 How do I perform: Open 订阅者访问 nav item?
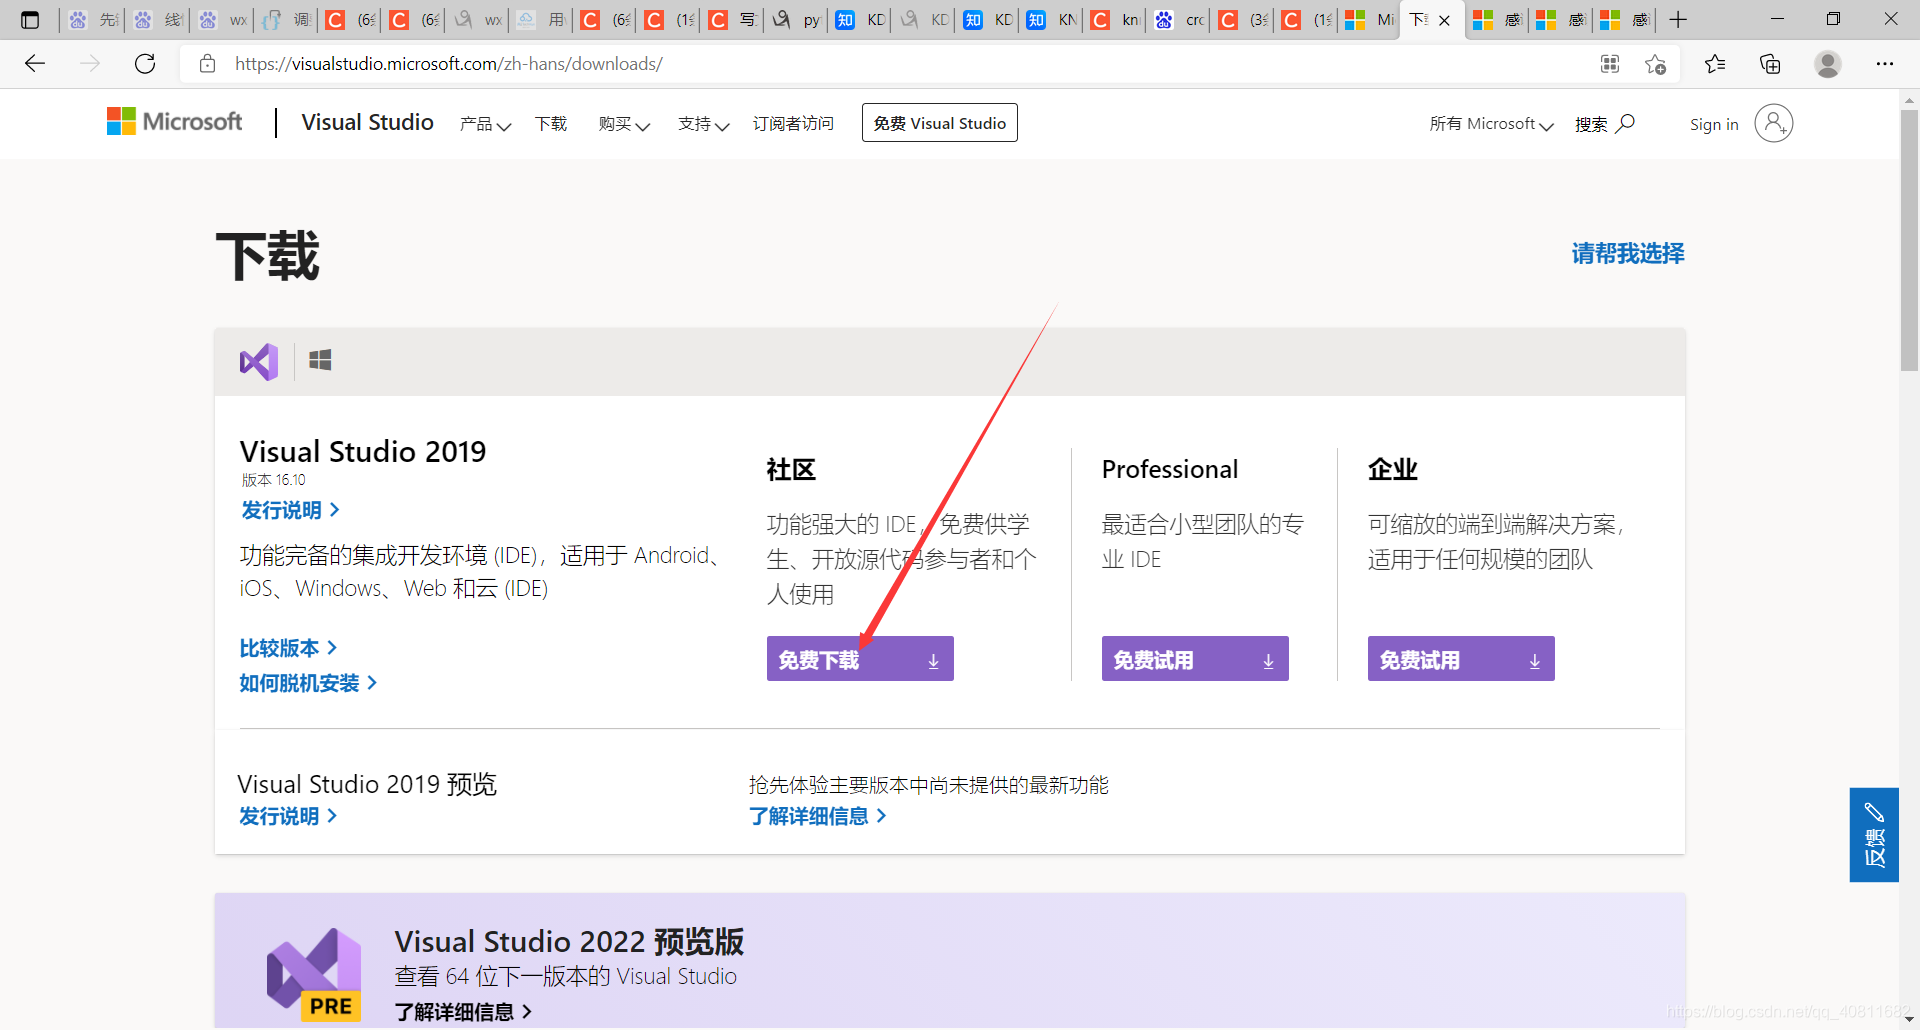point(793,124)
